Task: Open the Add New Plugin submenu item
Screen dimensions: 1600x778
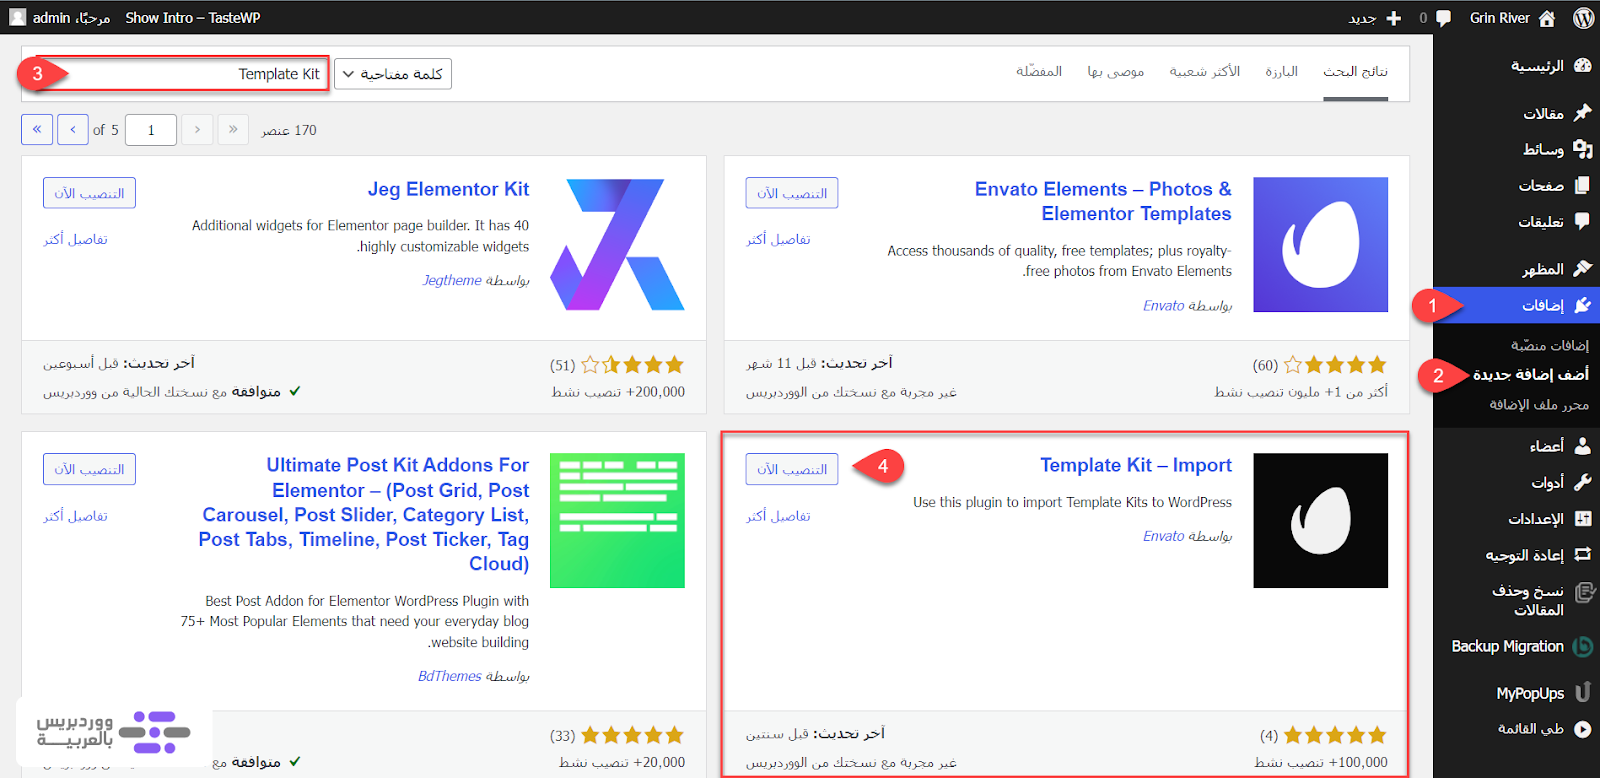Action: pyautogui.click(x=1530, y=374)
